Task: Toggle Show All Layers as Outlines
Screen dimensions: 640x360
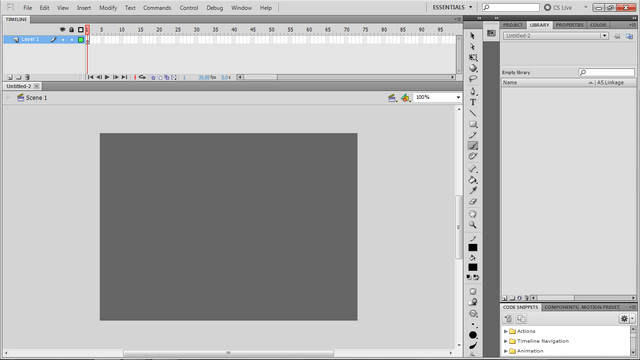Action: click(81, 29)
